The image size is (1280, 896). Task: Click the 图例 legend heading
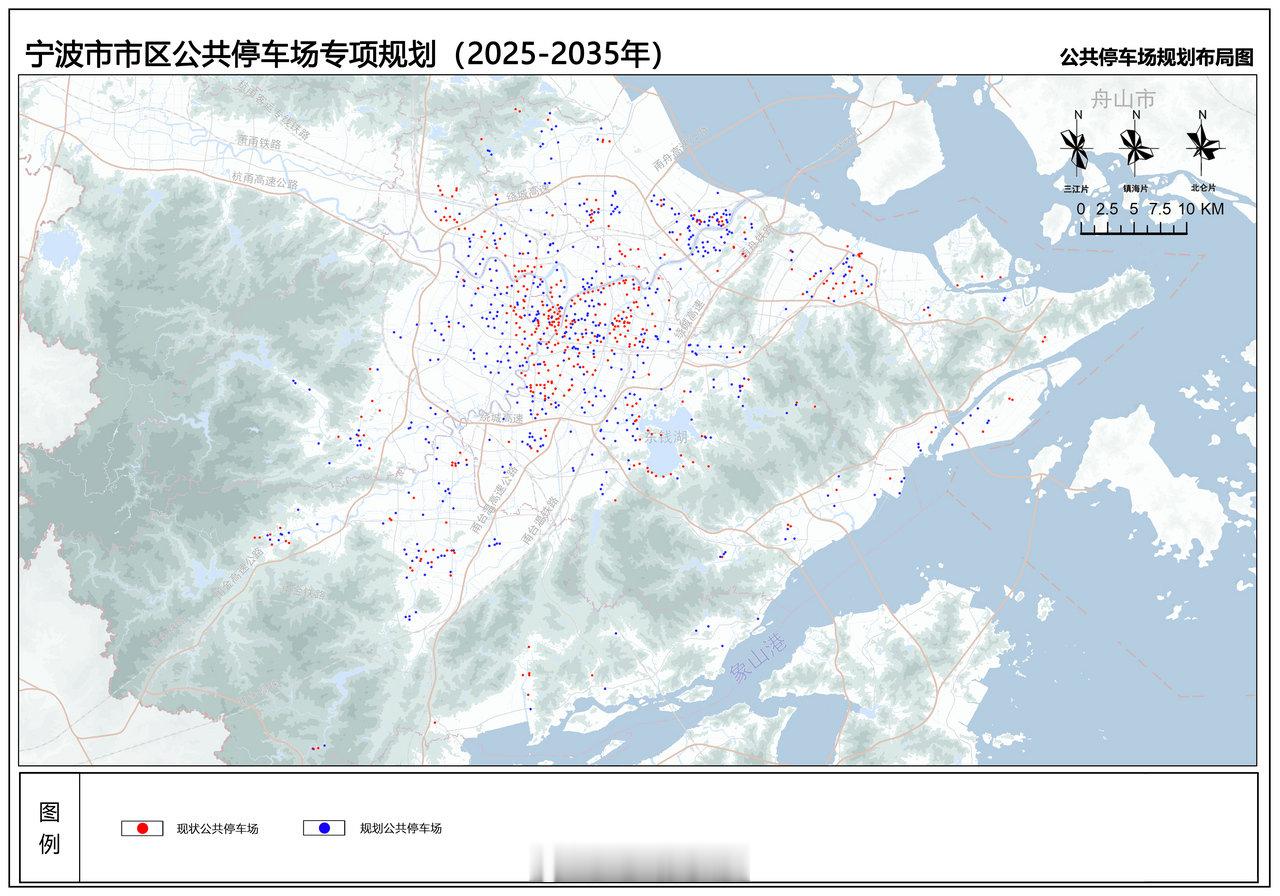tap(49, 828)
